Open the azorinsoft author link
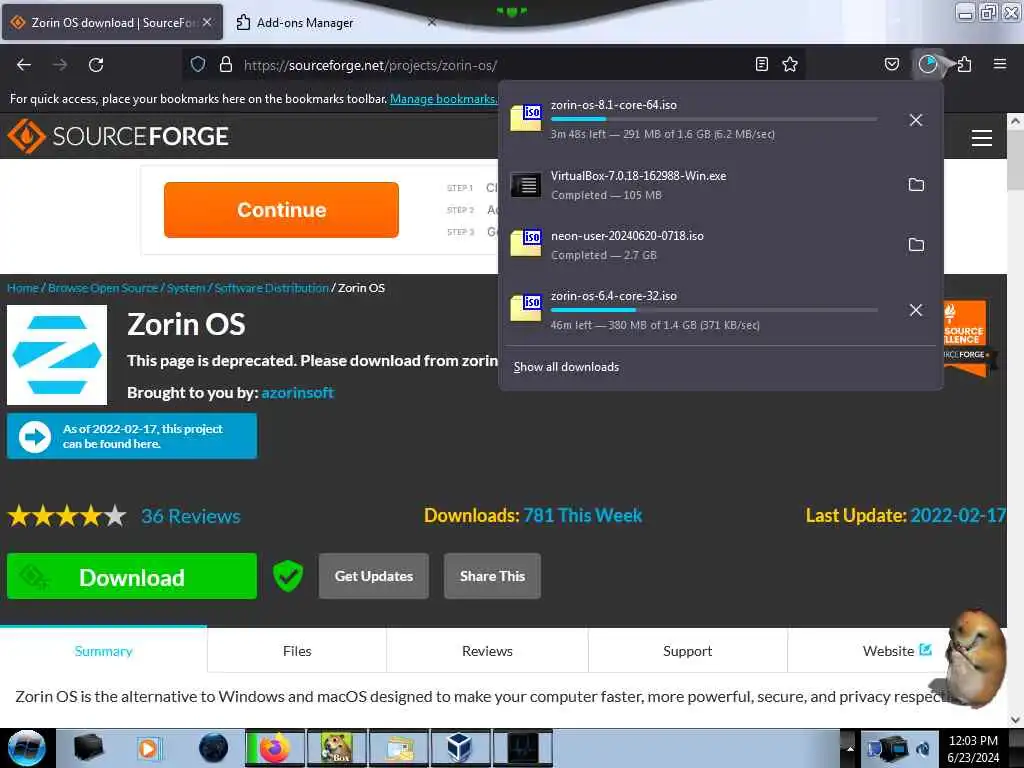Screen dimensions: 1024x768 [x=297, y=392]
